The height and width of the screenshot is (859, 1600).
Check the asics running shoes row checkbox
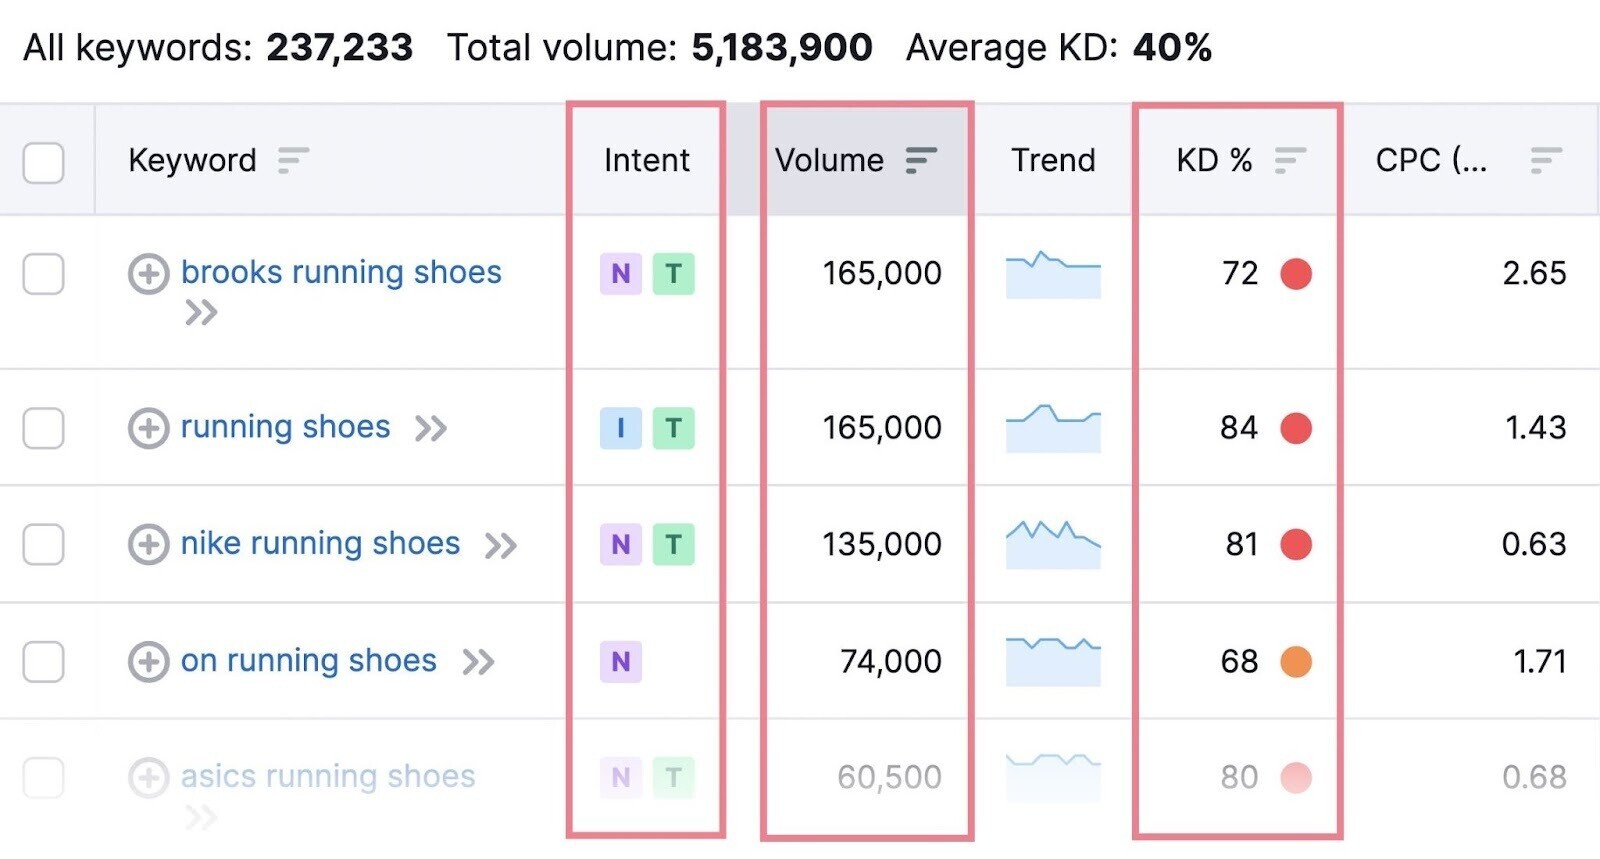(x=44, y=777)
